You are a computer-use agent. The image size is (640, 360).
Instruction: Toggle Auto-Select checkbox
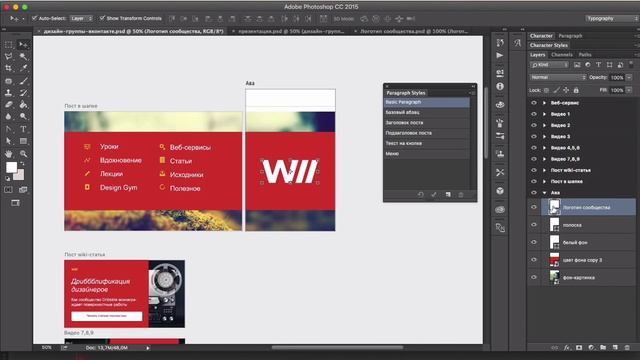pos(35,18)
